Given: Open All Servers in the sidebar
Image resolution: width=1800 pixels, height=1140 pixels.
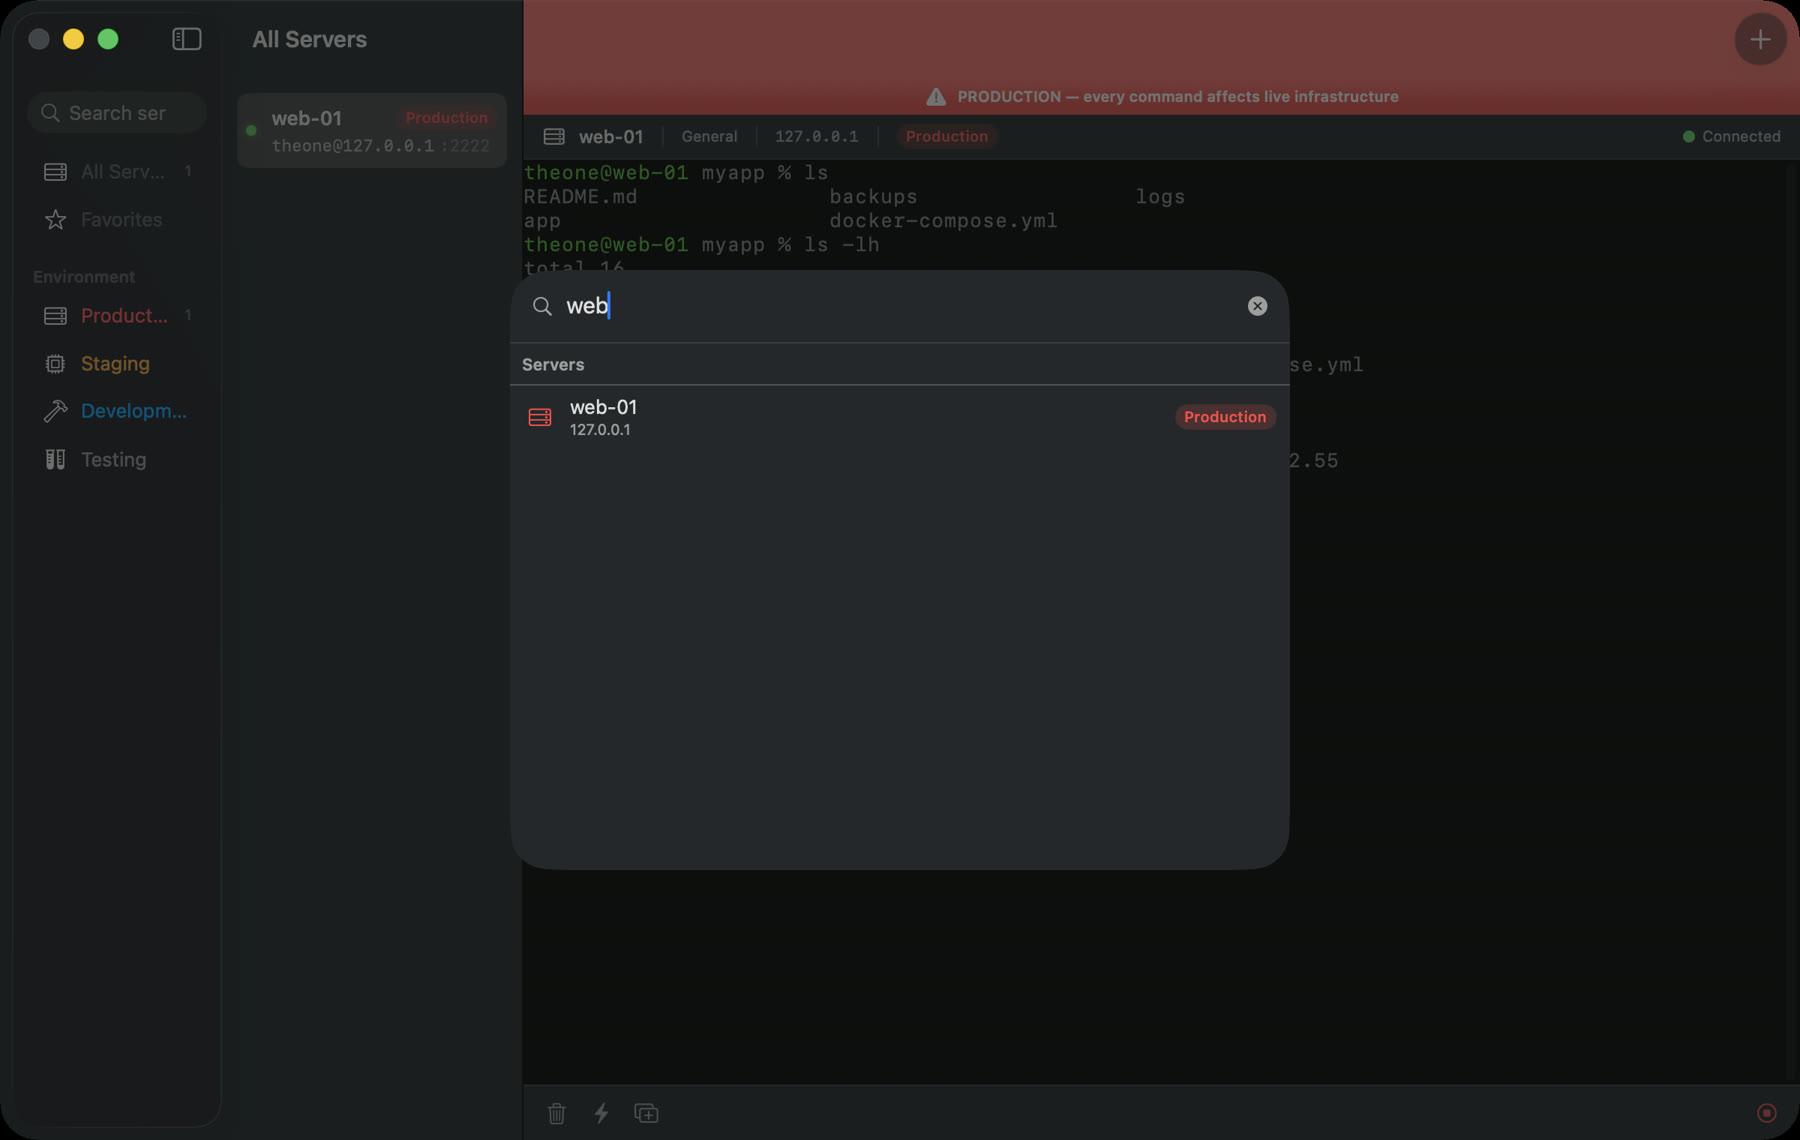Looking at the screenshot, I should tap(117, 172).
